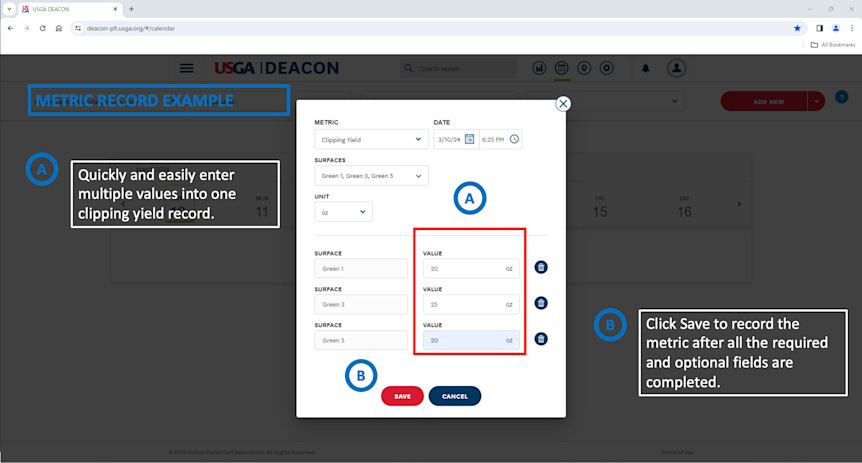
Task: Delete the Green 1 value row
Action: [541, 267]
